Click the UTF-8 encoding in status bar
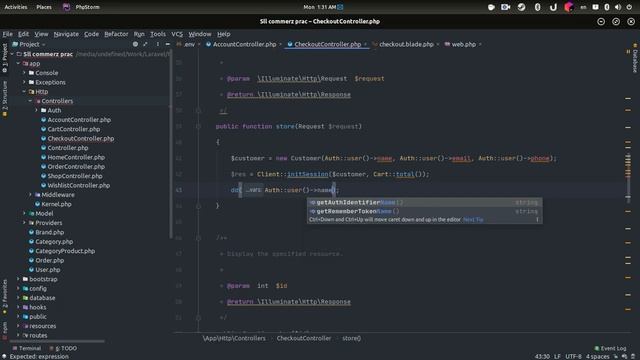Viewport: 640px width, 360px height. point(573,356)
